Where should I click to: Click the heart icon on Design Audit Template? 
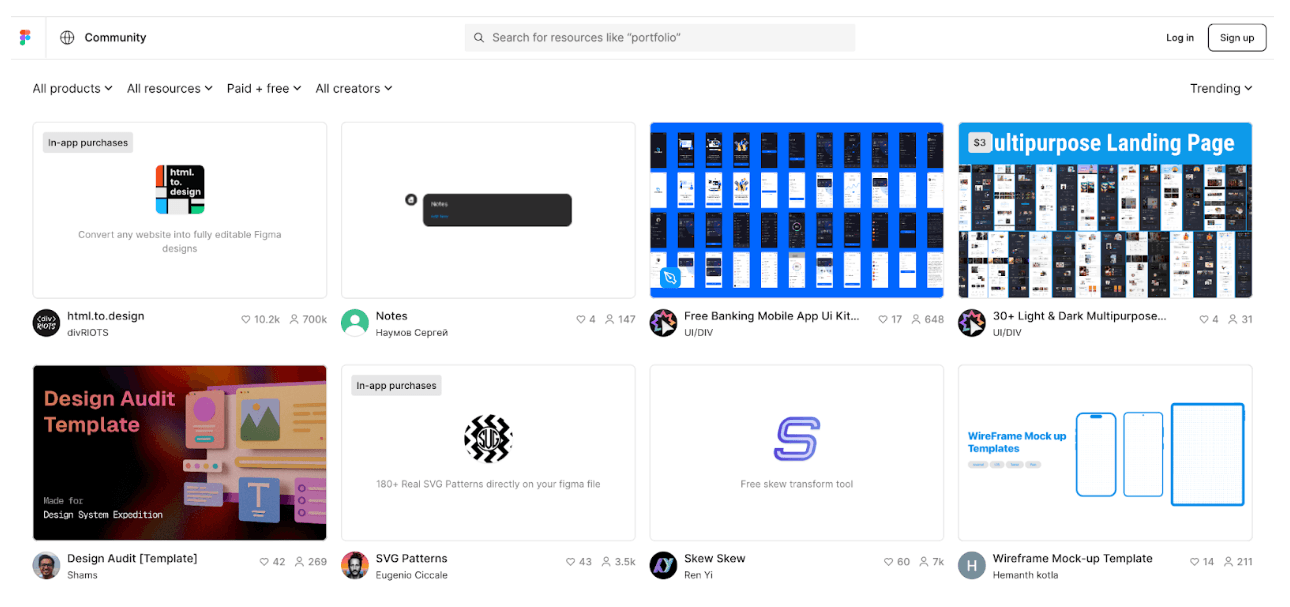pos(264,562)
